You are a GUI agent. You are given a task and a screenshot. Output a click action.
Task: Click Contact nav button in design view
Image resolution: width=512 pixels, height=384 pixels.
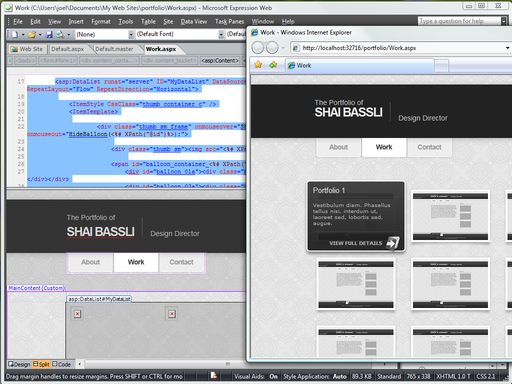tap(181, 262)
